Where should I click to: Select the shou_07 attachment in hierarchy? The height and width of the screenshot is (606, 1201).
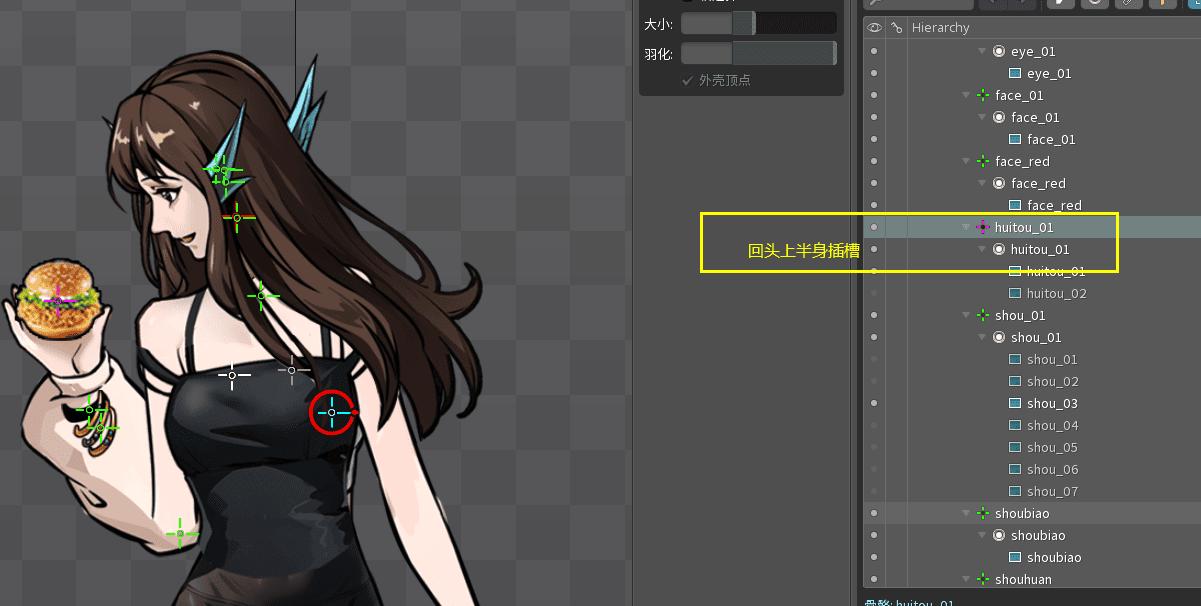(1052, 492)
